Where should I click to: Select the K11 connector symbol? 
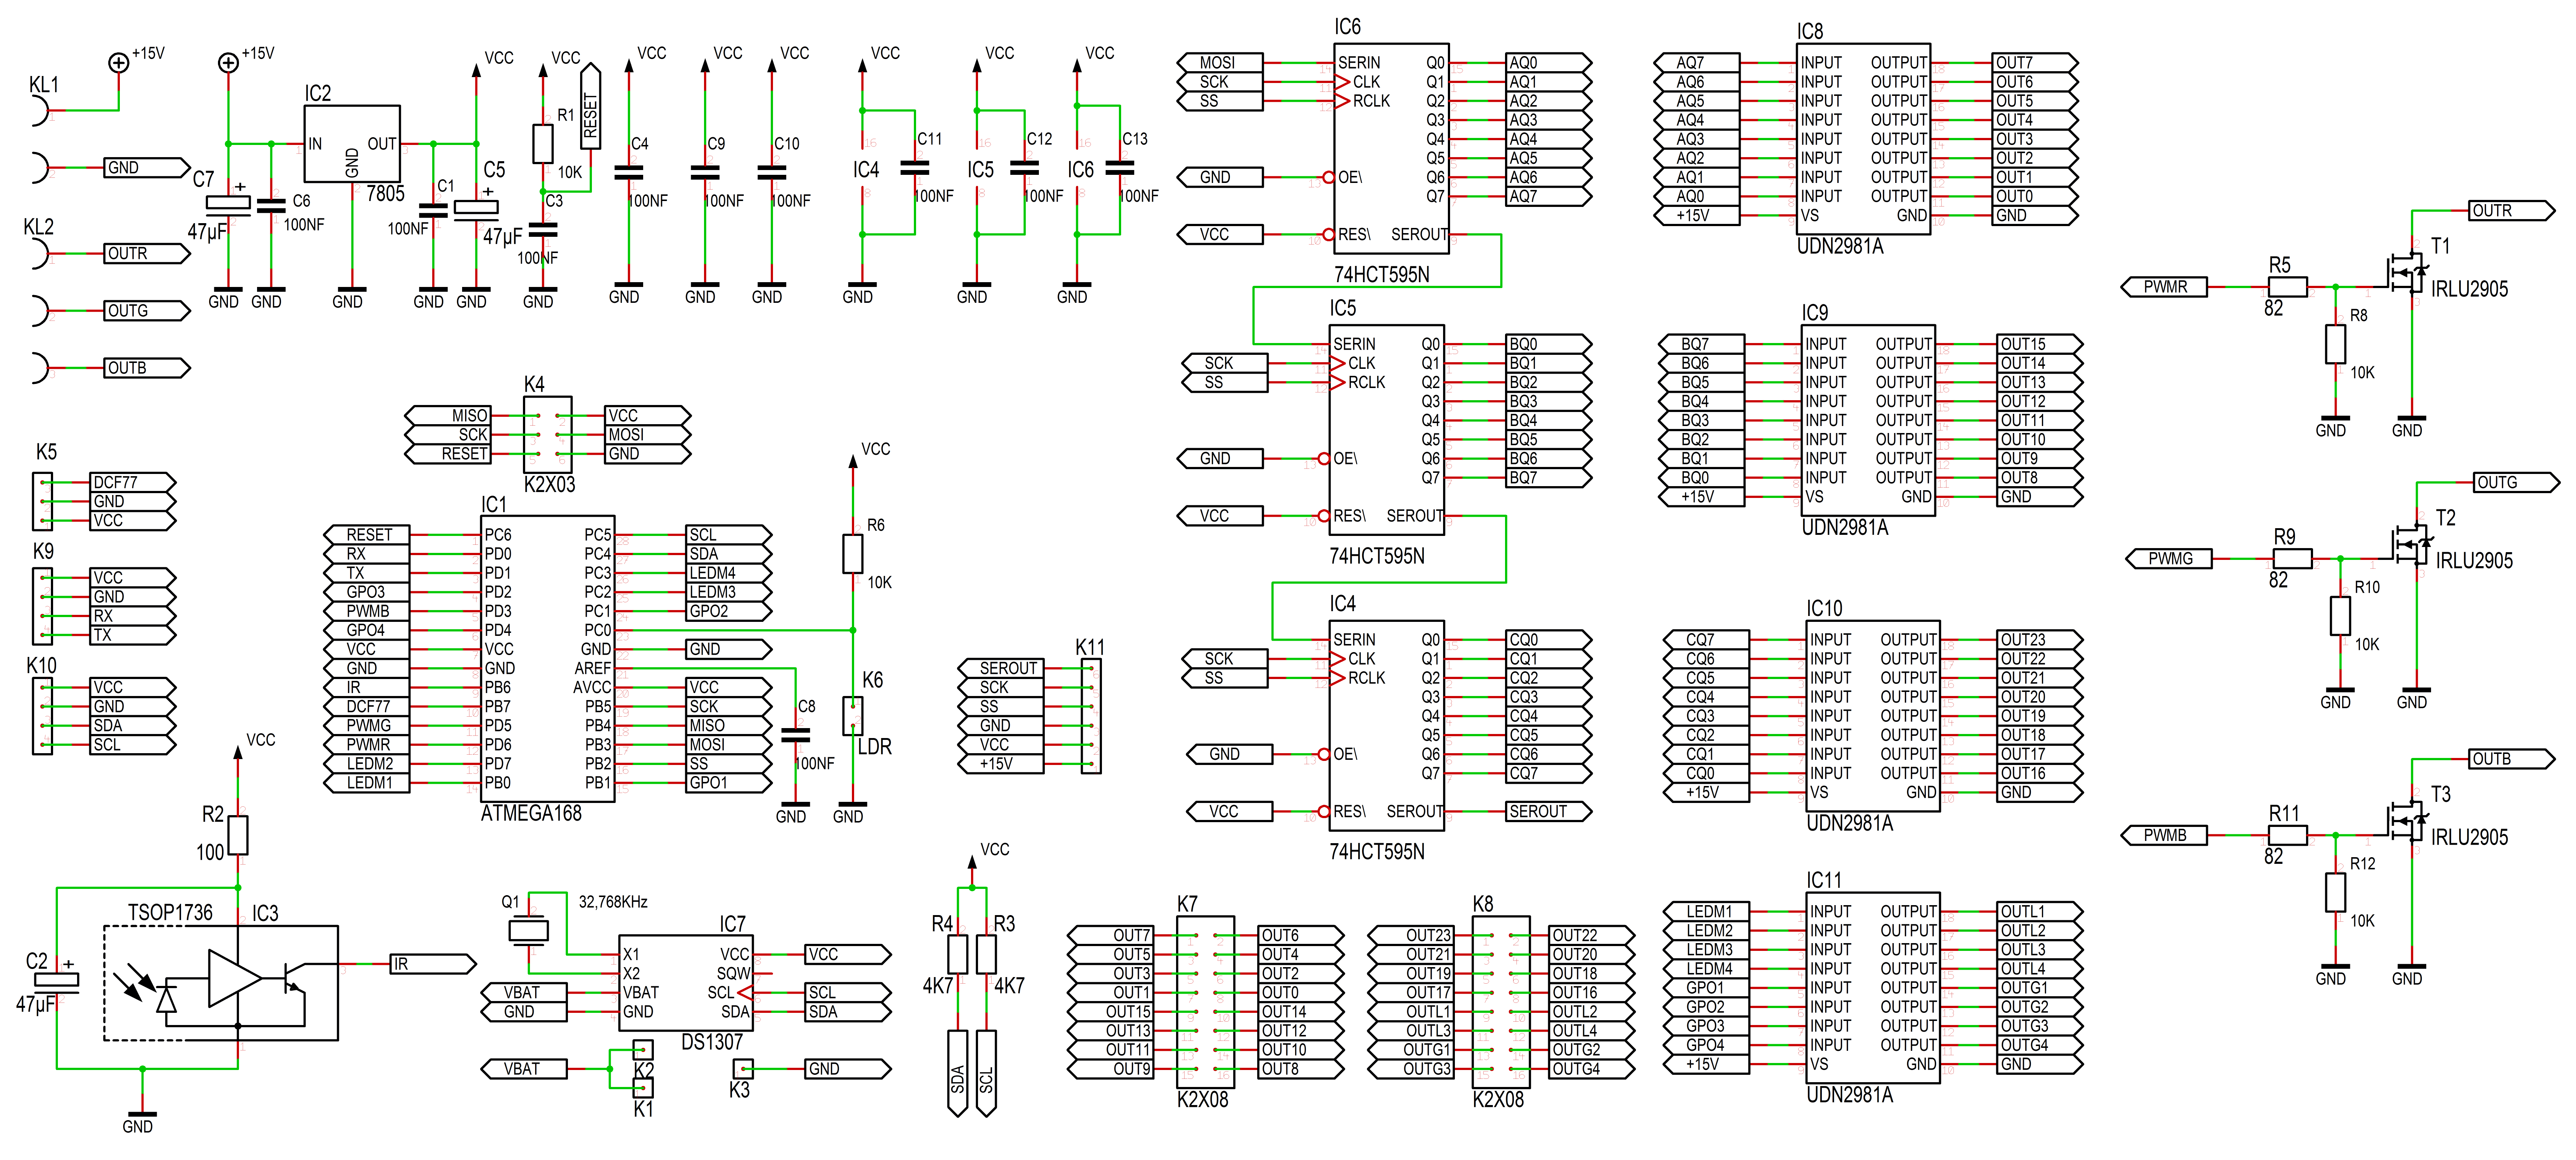[1091, 716]
